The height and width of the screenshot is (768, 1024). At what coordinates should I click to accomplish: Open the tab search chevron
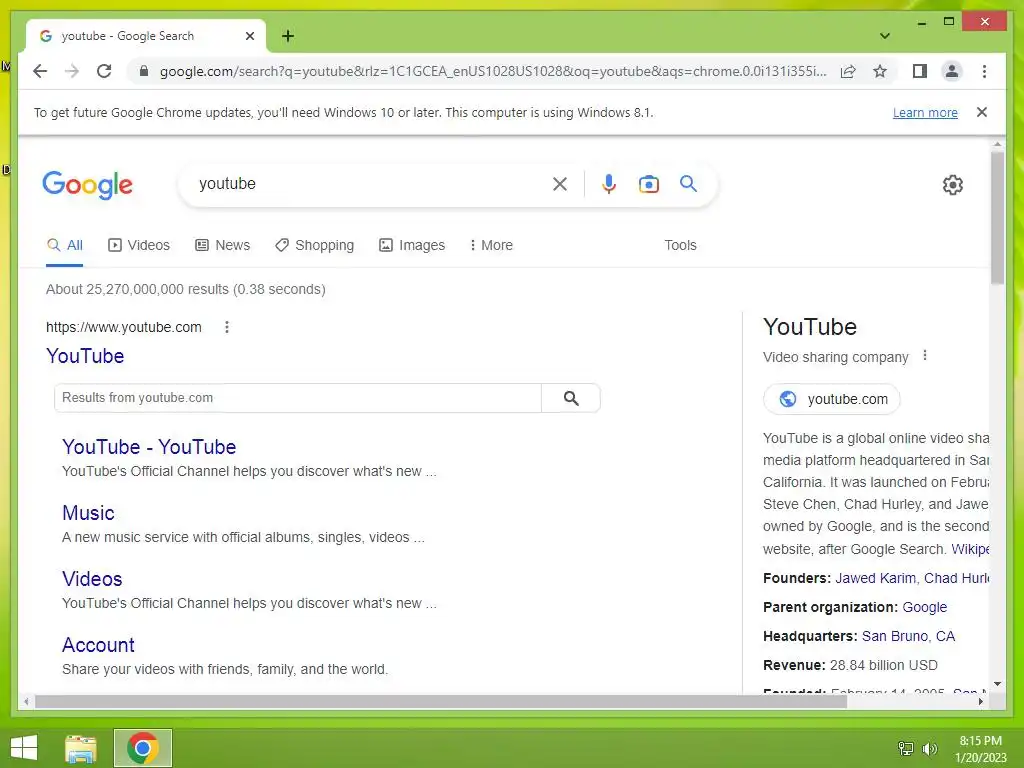tap(884, 36)
